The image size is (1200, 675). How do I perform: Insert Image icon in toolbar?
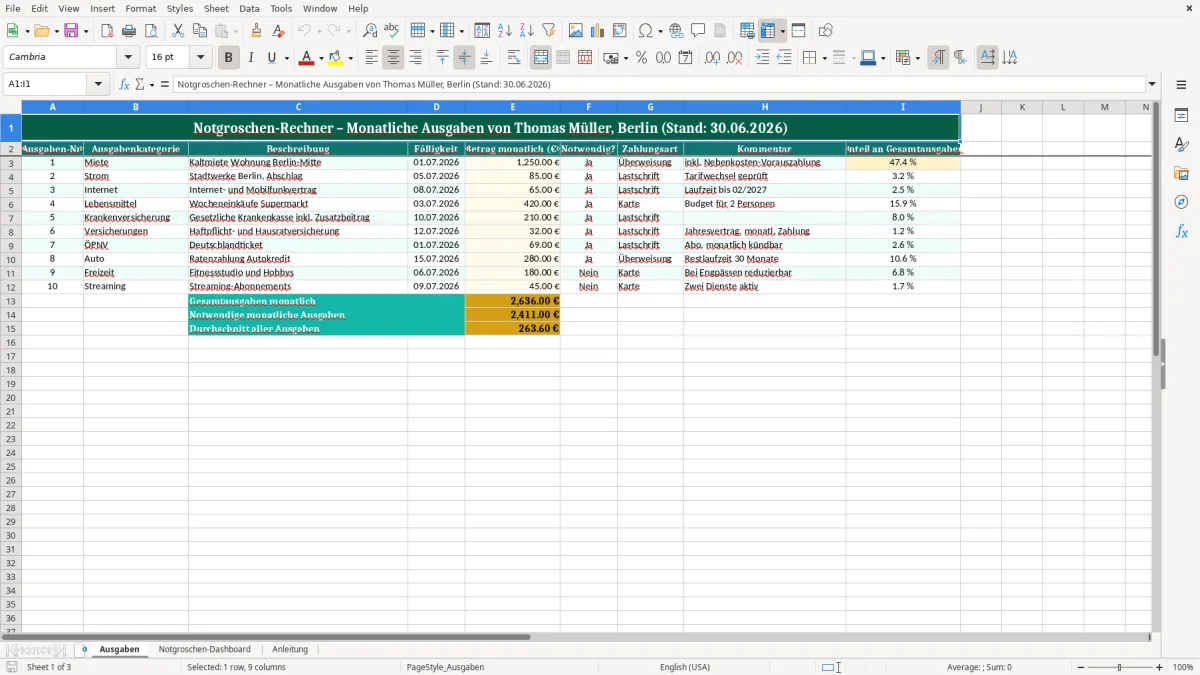[x=576, y=31]
